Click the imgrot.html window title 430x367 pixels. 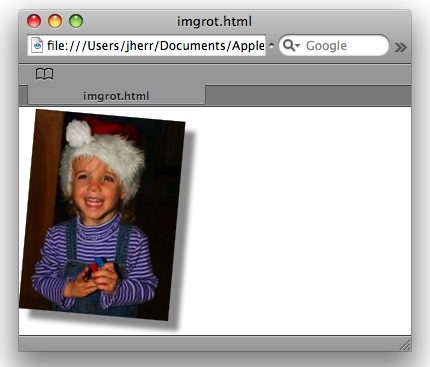tap(214, 22)
